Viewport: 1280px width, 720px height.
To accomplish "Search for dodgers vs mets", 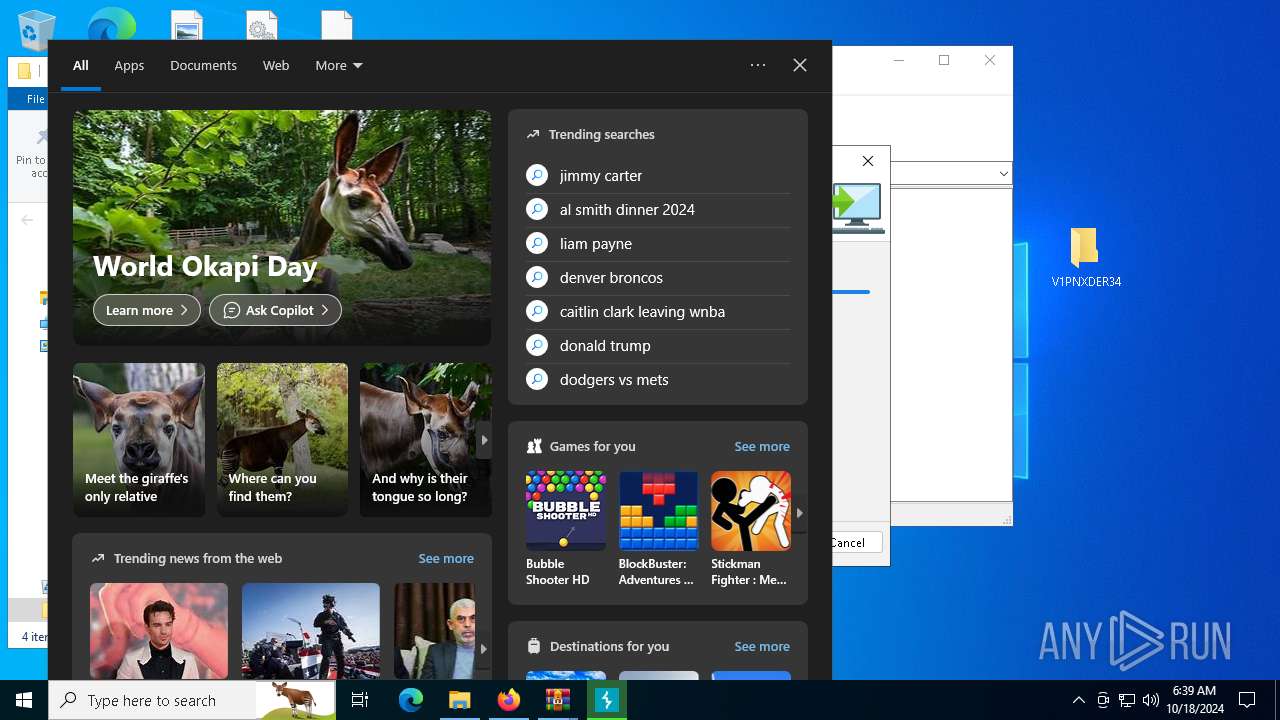I will 658,379.
